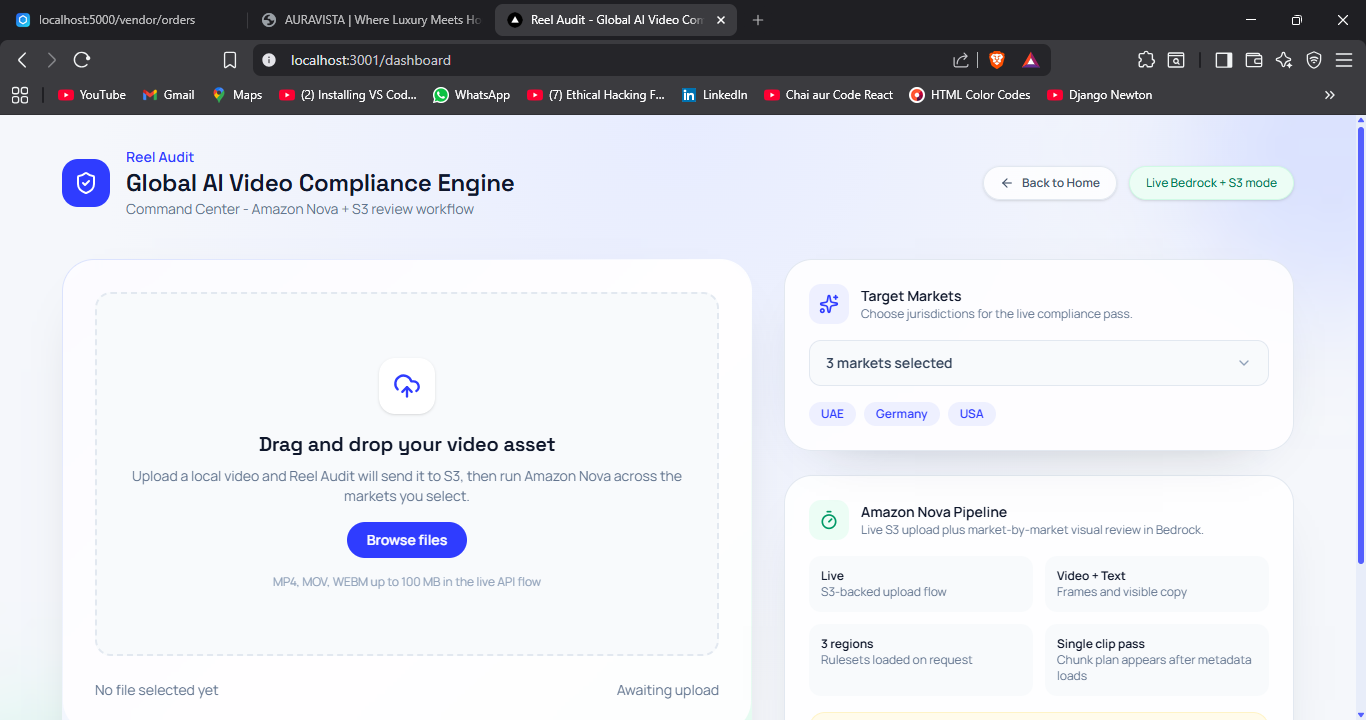The height and width of the screenshot is (720, 1366).
Task: Click "Drag and drop your video asset" text
Action: click(x=407, y=444)
